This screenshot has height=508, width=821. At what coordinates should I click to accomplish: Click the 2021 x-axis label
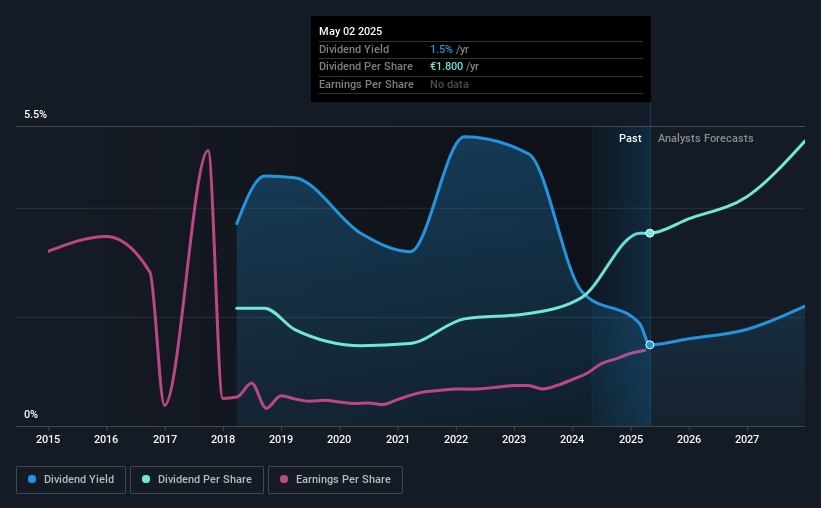tap(397, 439)
